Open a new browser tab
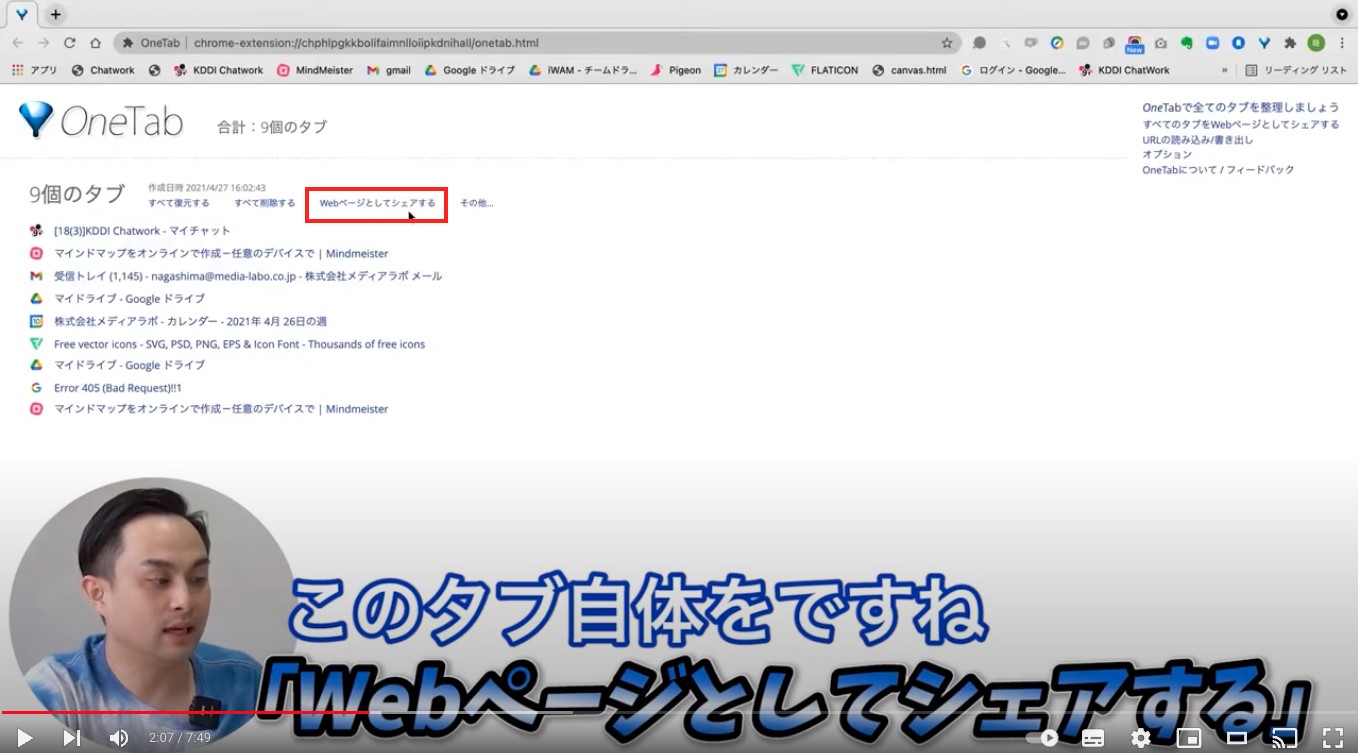The width and height of the screenshot is (1358, 753). tap(56, 14)
